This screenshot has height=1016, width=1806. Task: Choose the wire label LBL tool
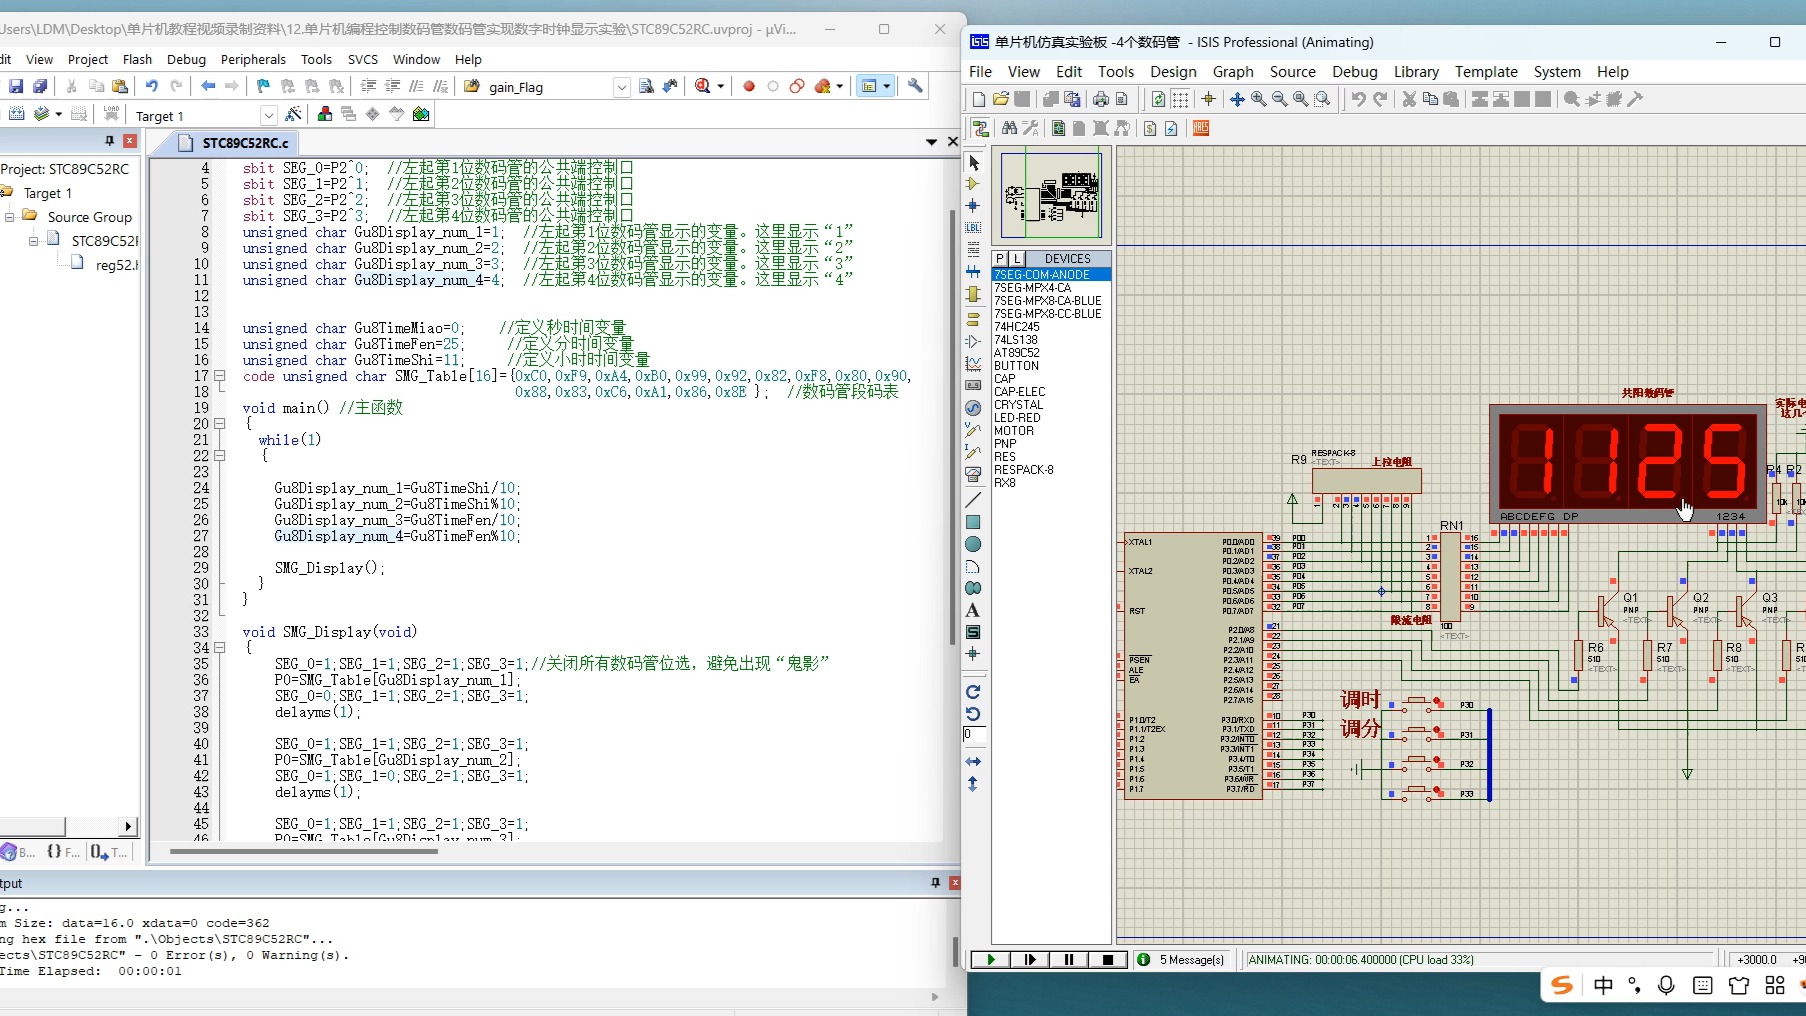(973, 228)
